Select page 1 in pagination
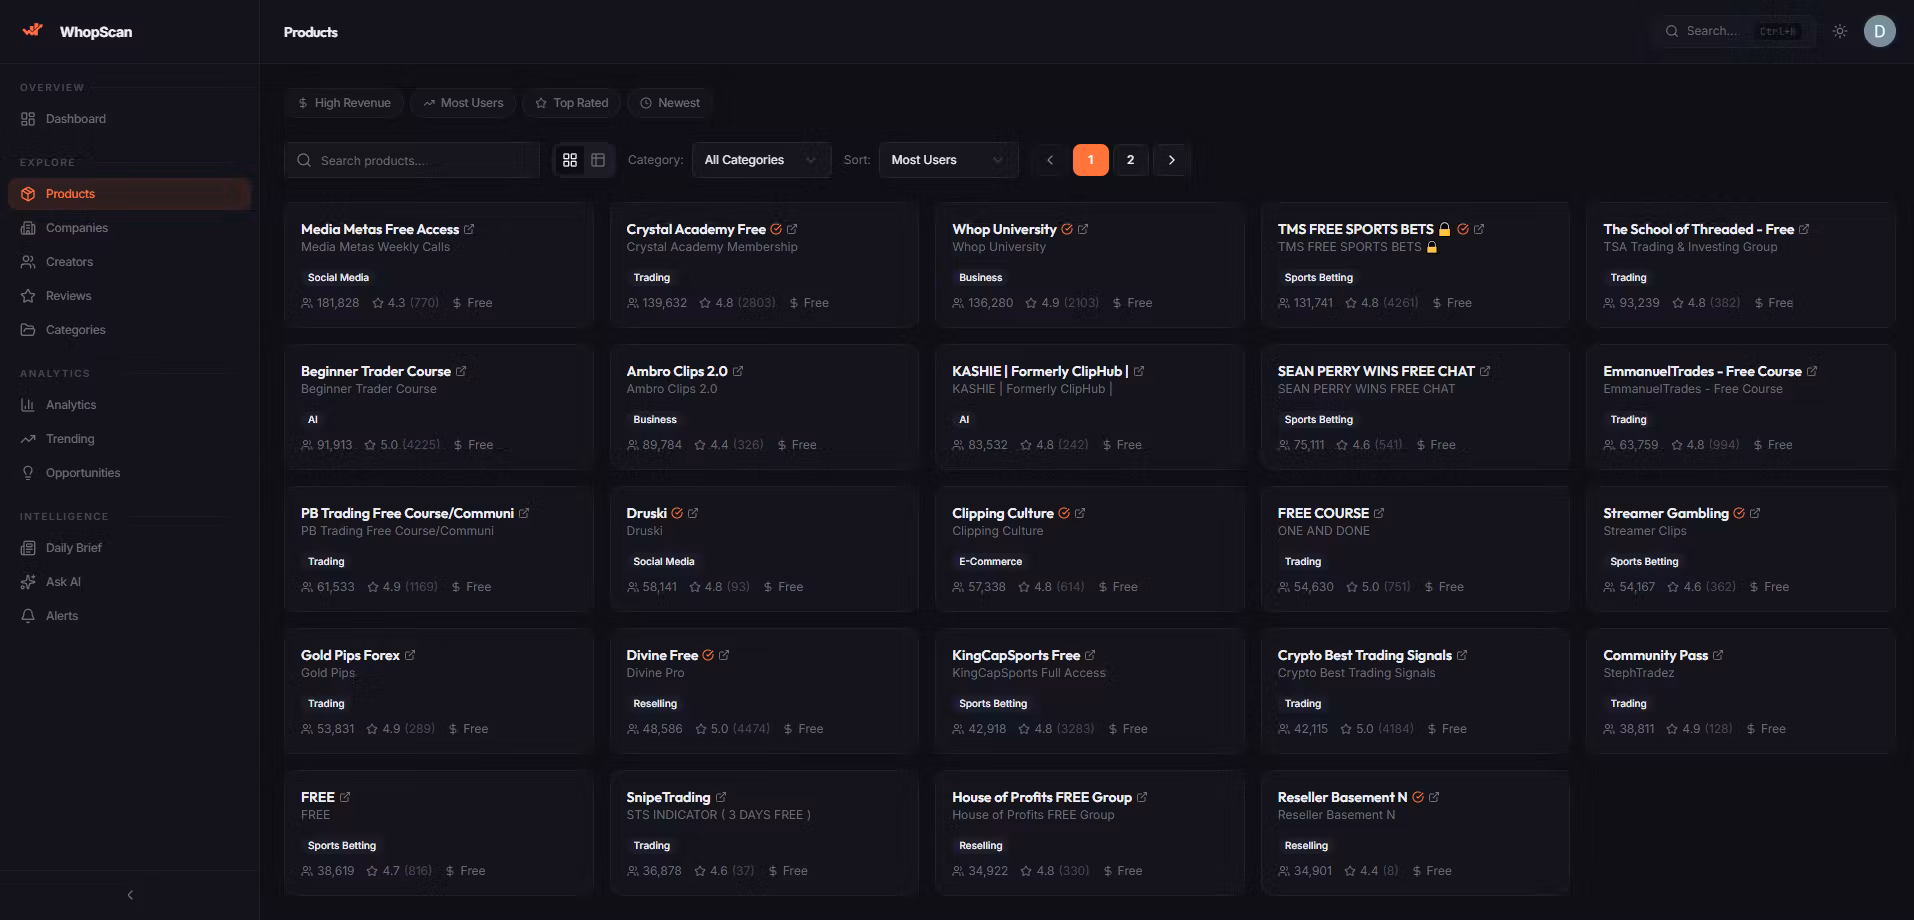This screenshot has height=920, width=1914. coord(1091,160)
